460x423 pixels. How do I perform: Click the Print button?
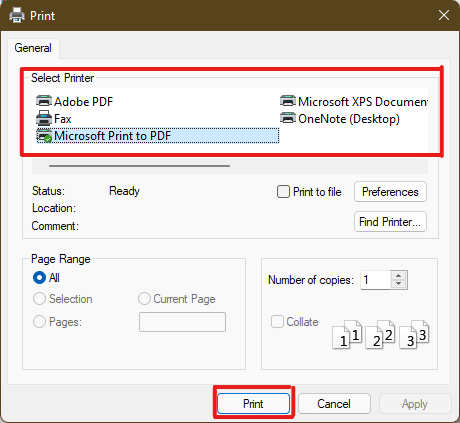click(253, 404)
